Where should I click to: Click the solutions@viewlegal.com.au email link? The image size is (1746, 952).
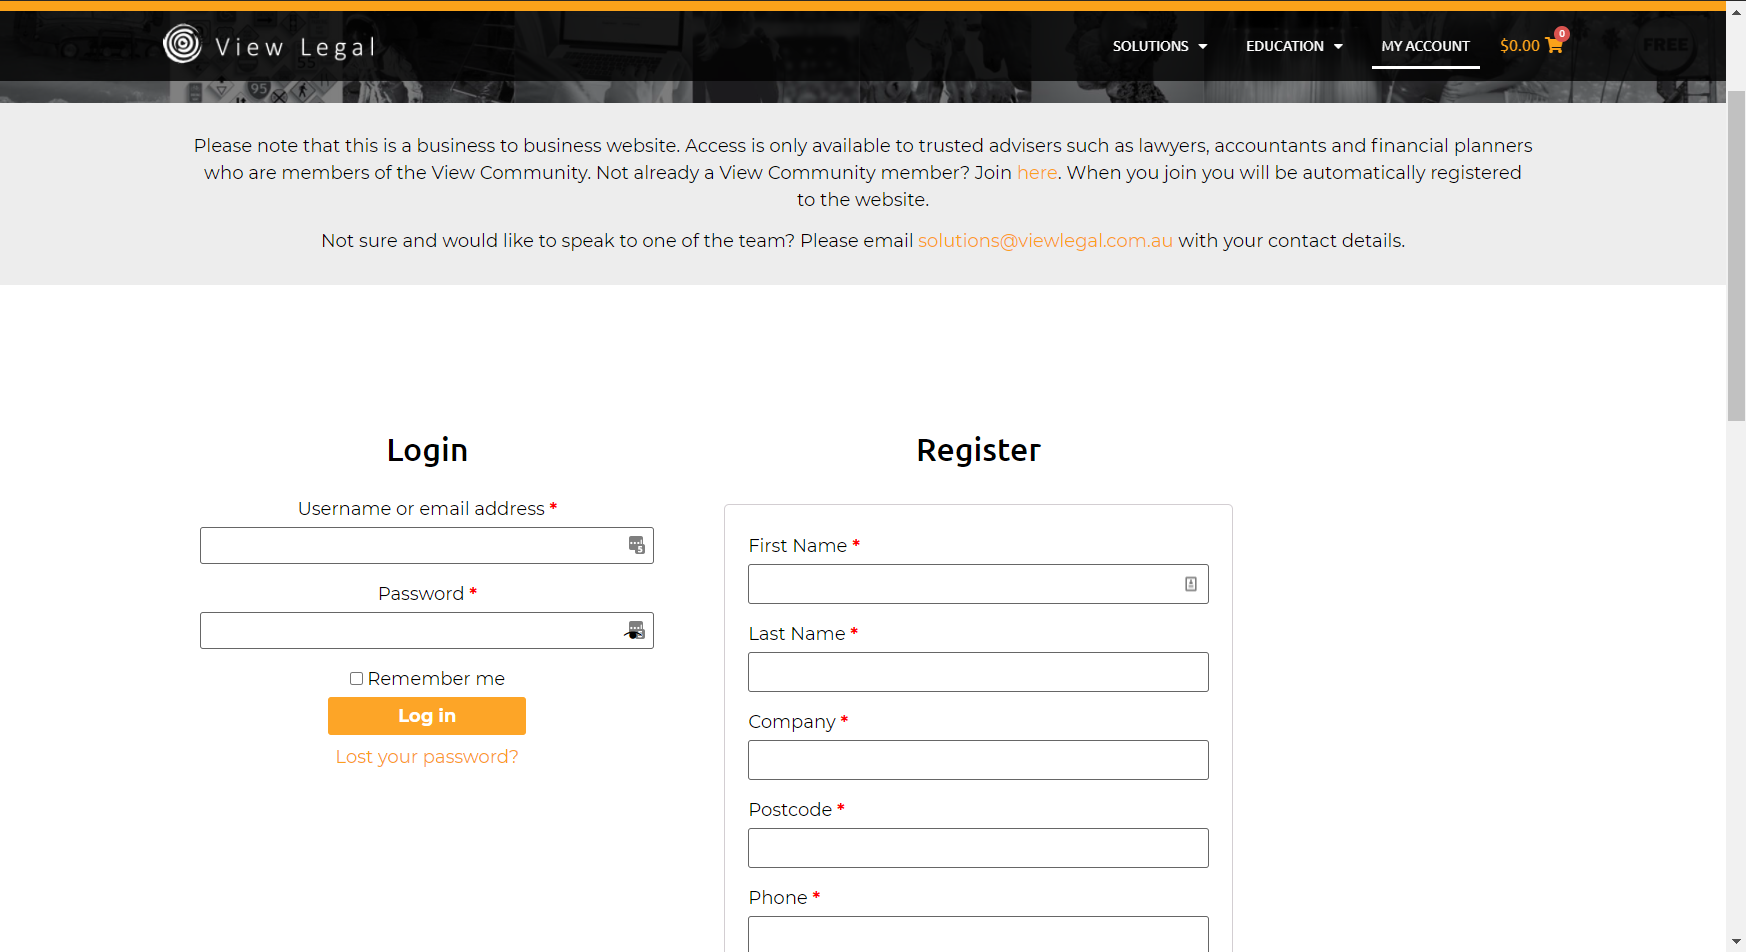click(x=1045, y=241)
